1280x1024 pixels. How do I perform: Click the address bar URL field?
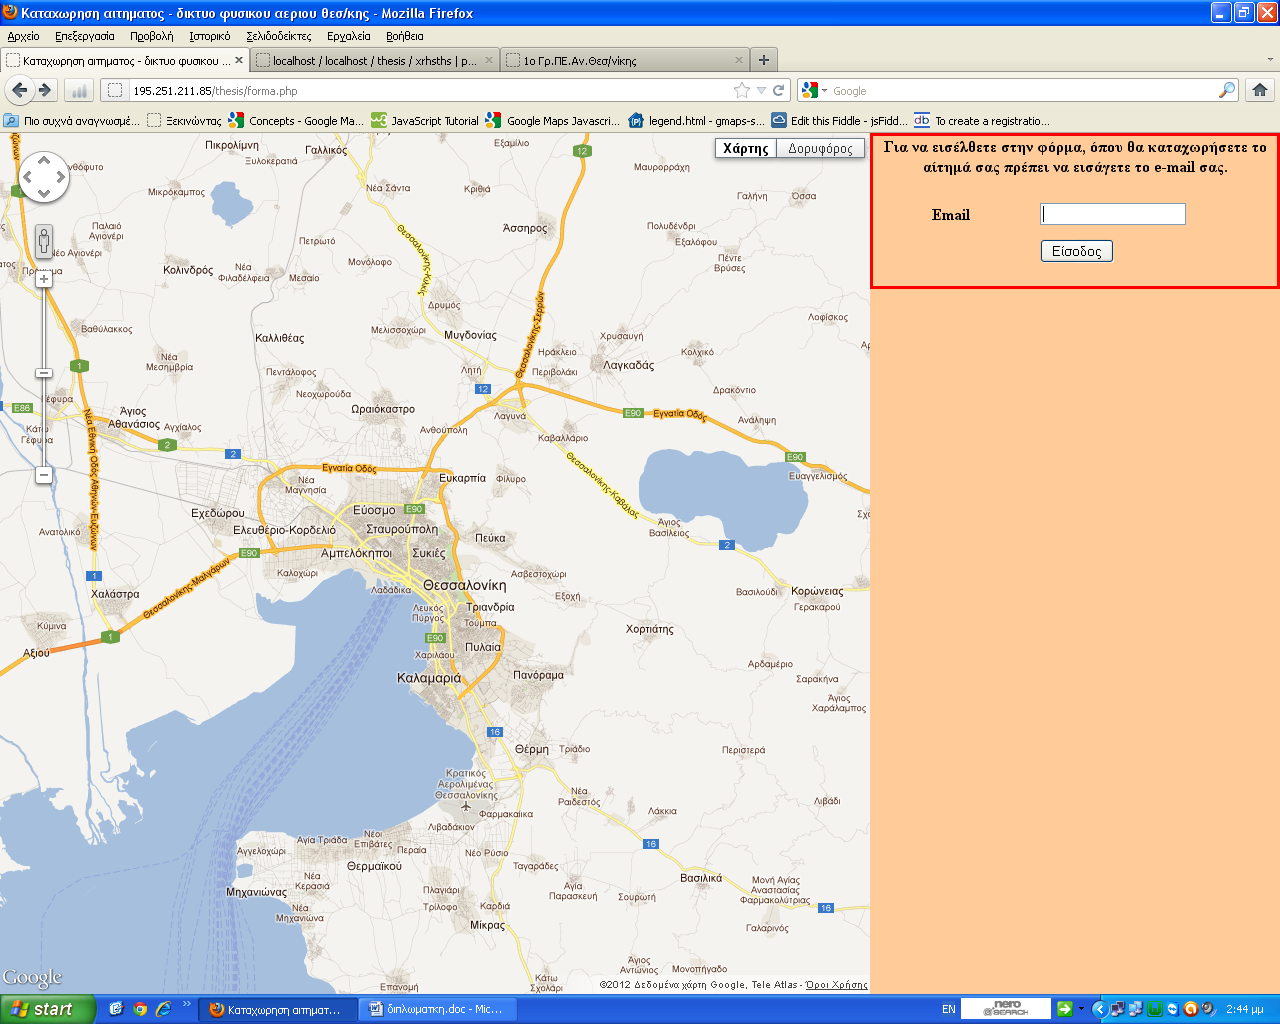pyautogui.click(x=430, y=90)
